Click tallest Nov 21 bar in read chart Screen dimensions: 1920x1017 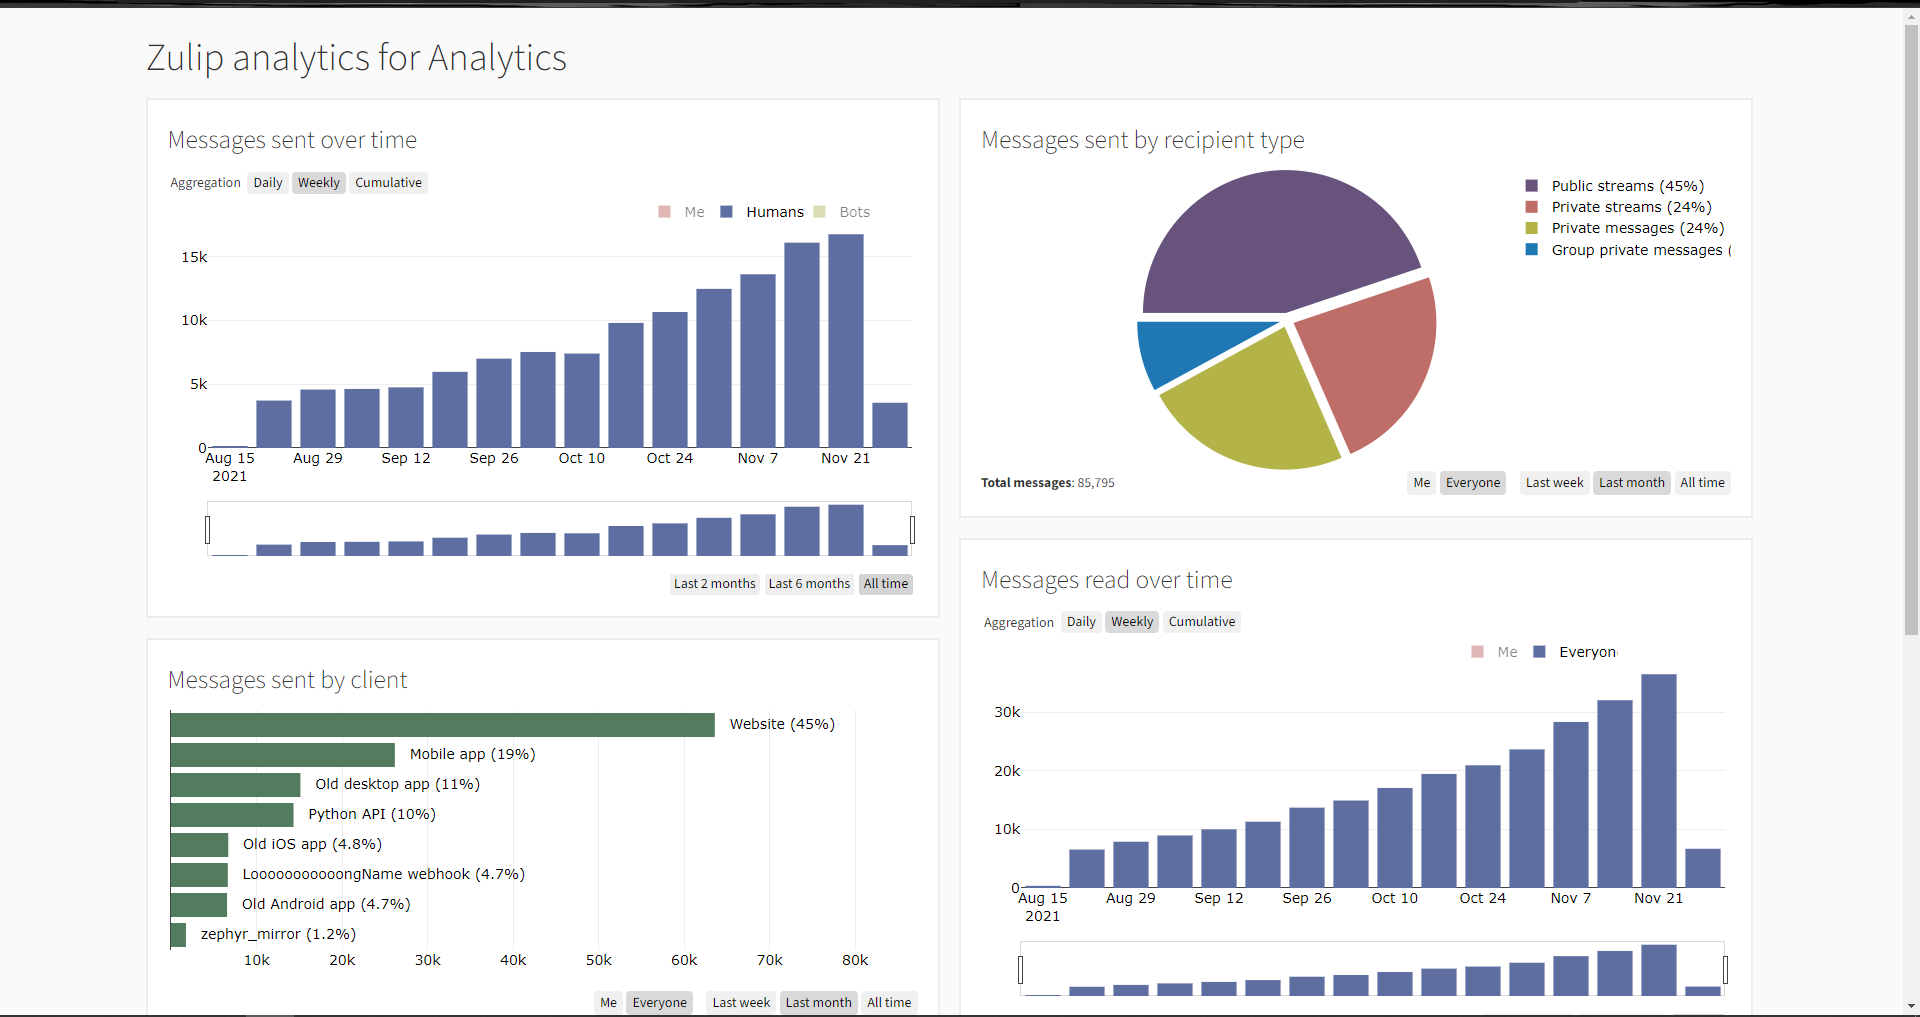tap(1659, 781)
